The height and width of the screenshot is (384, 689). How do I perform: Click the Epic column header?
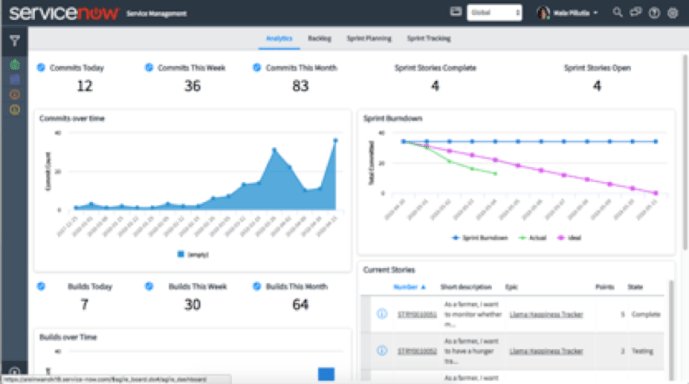(x=511, y=287)
